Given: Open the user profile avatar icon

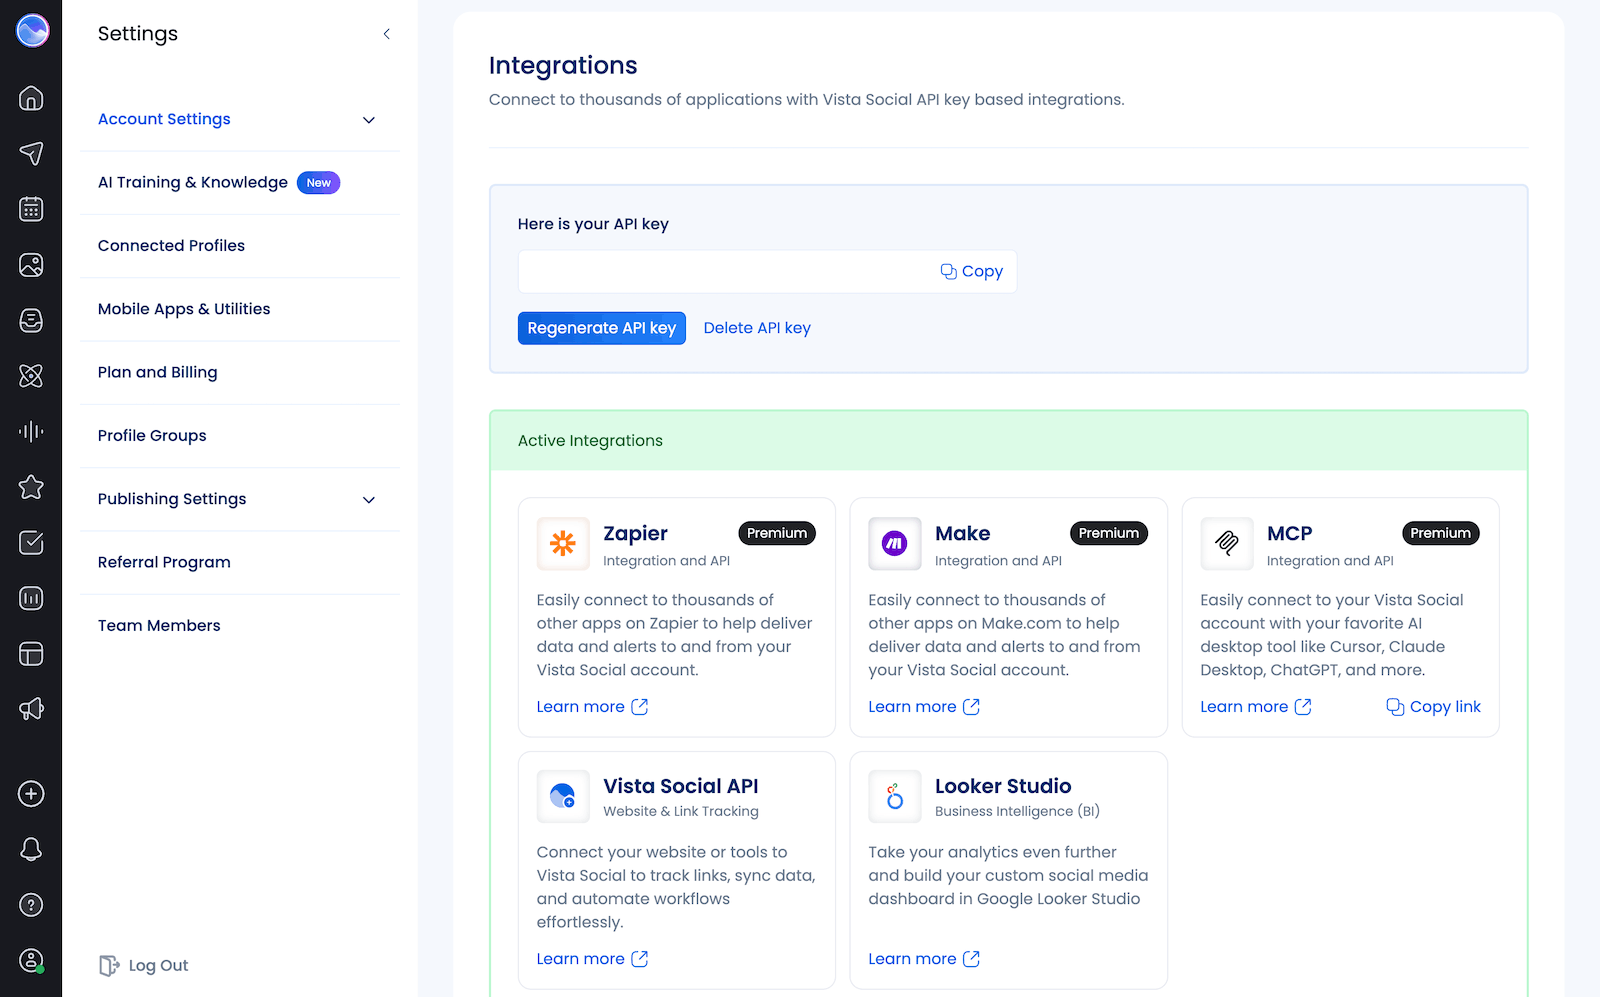Looking at the screenshot, I should click(x=31, y=961).
